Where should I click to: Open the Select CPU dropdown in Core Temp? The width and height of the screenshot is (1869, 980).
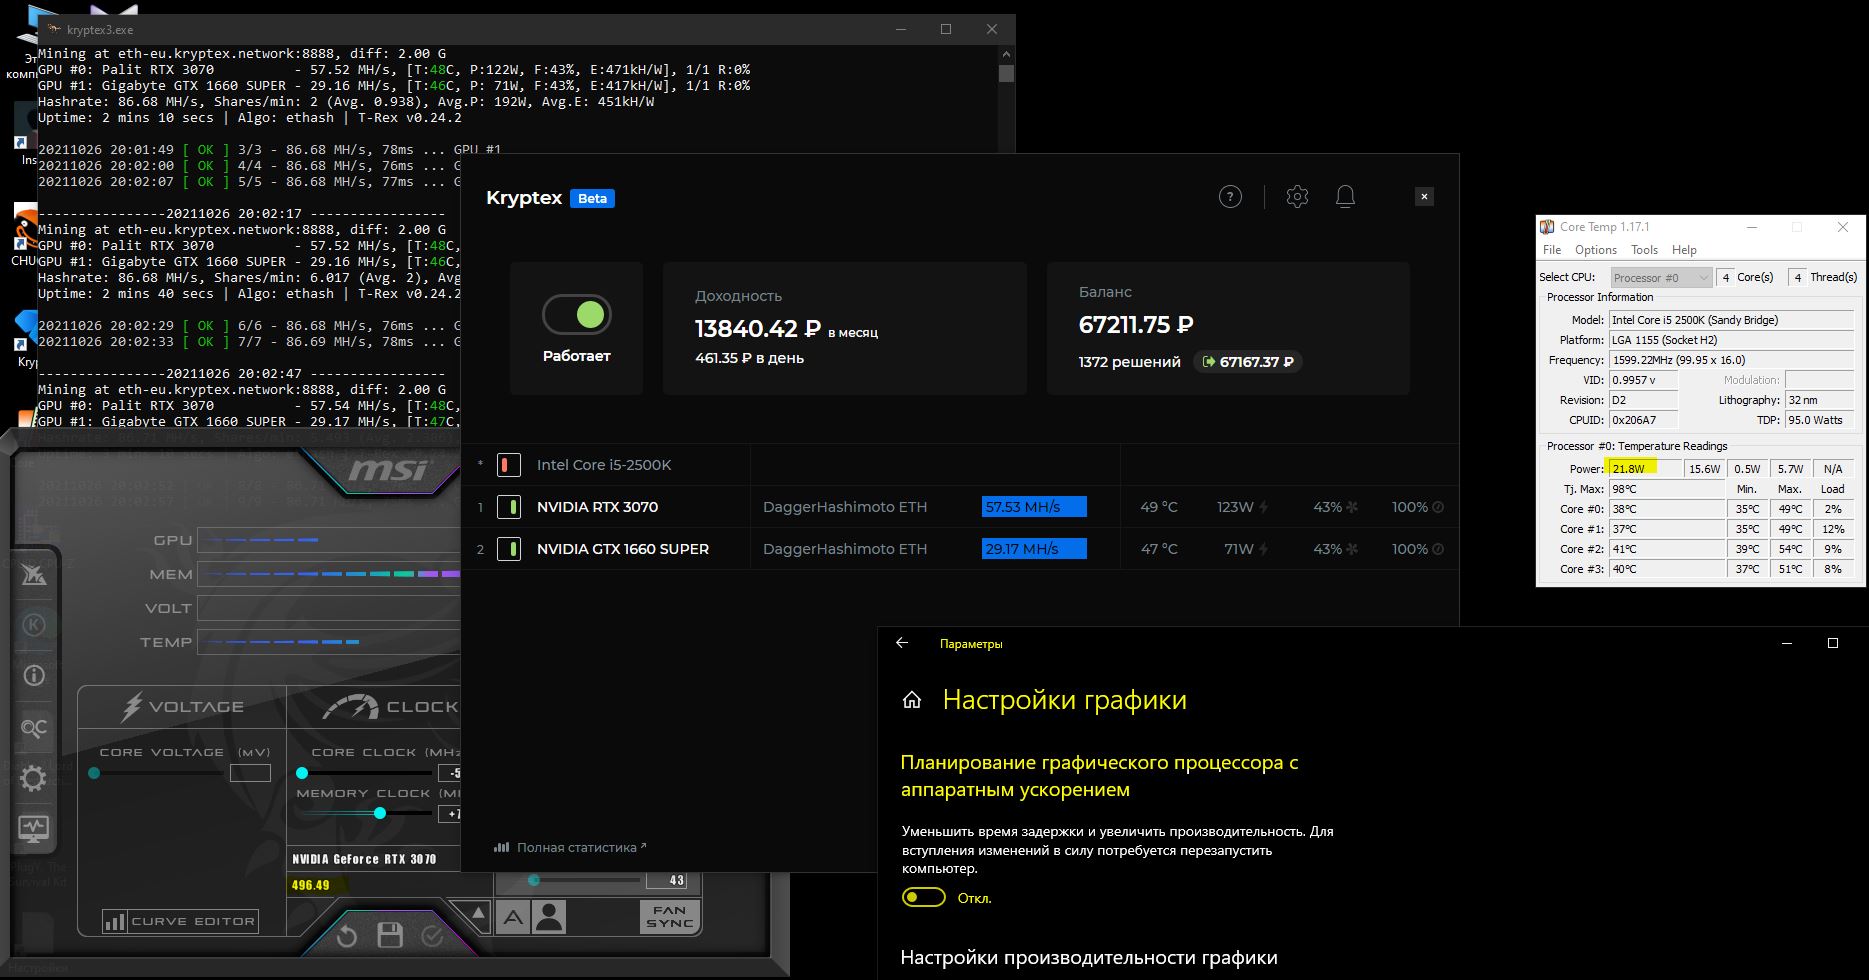(x=1661, y=277)
